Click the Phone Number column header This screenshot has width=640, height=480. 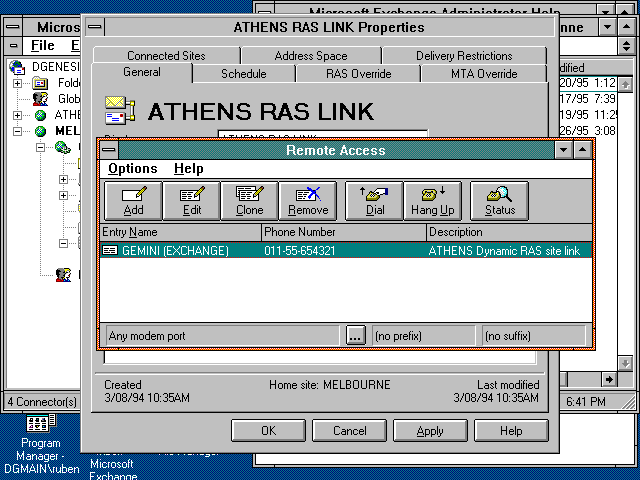pyautogui.click(x=344, y=232)
